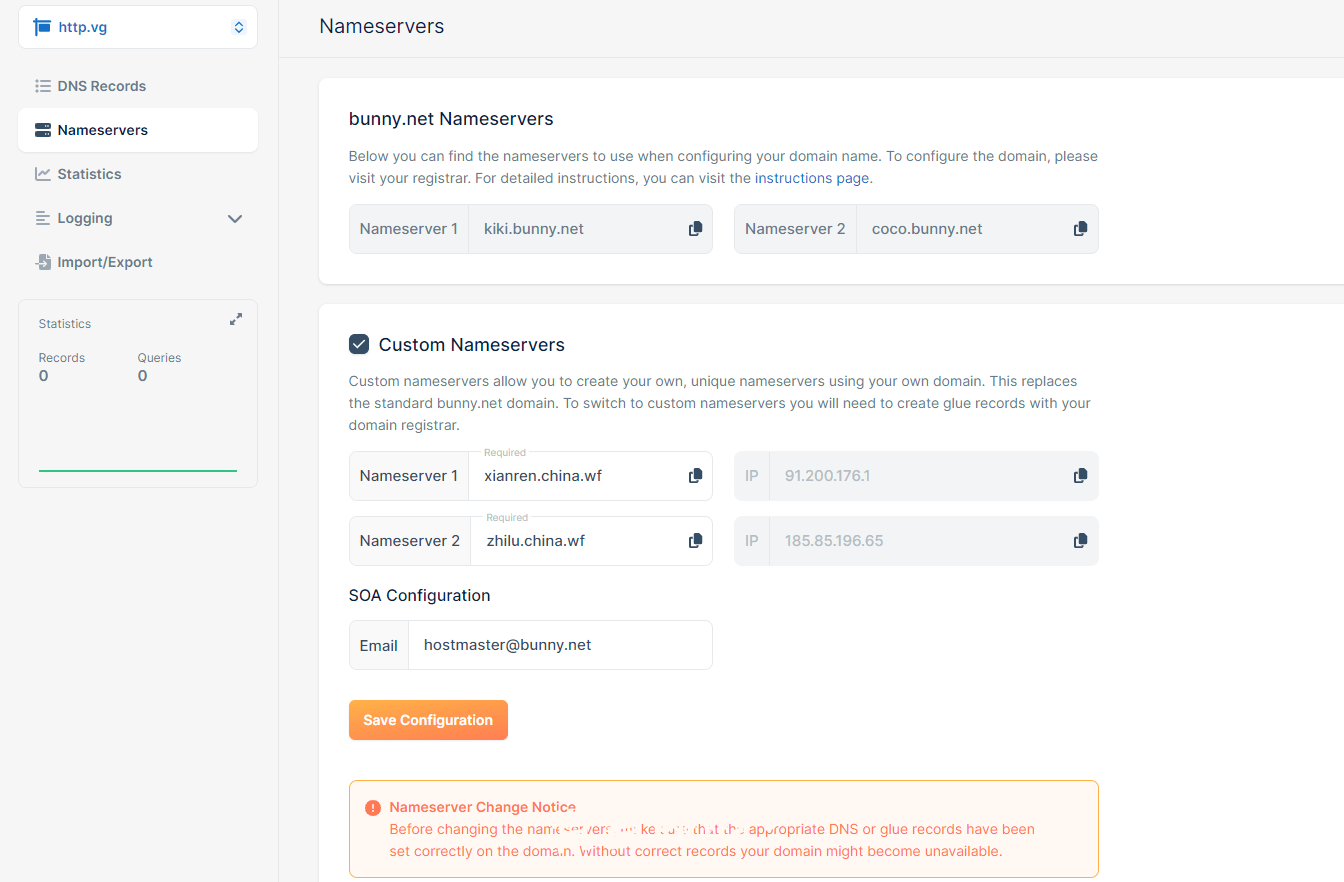The image size is (1344, 882).
Task: Click the SOA Email input field
Action: 558,646
